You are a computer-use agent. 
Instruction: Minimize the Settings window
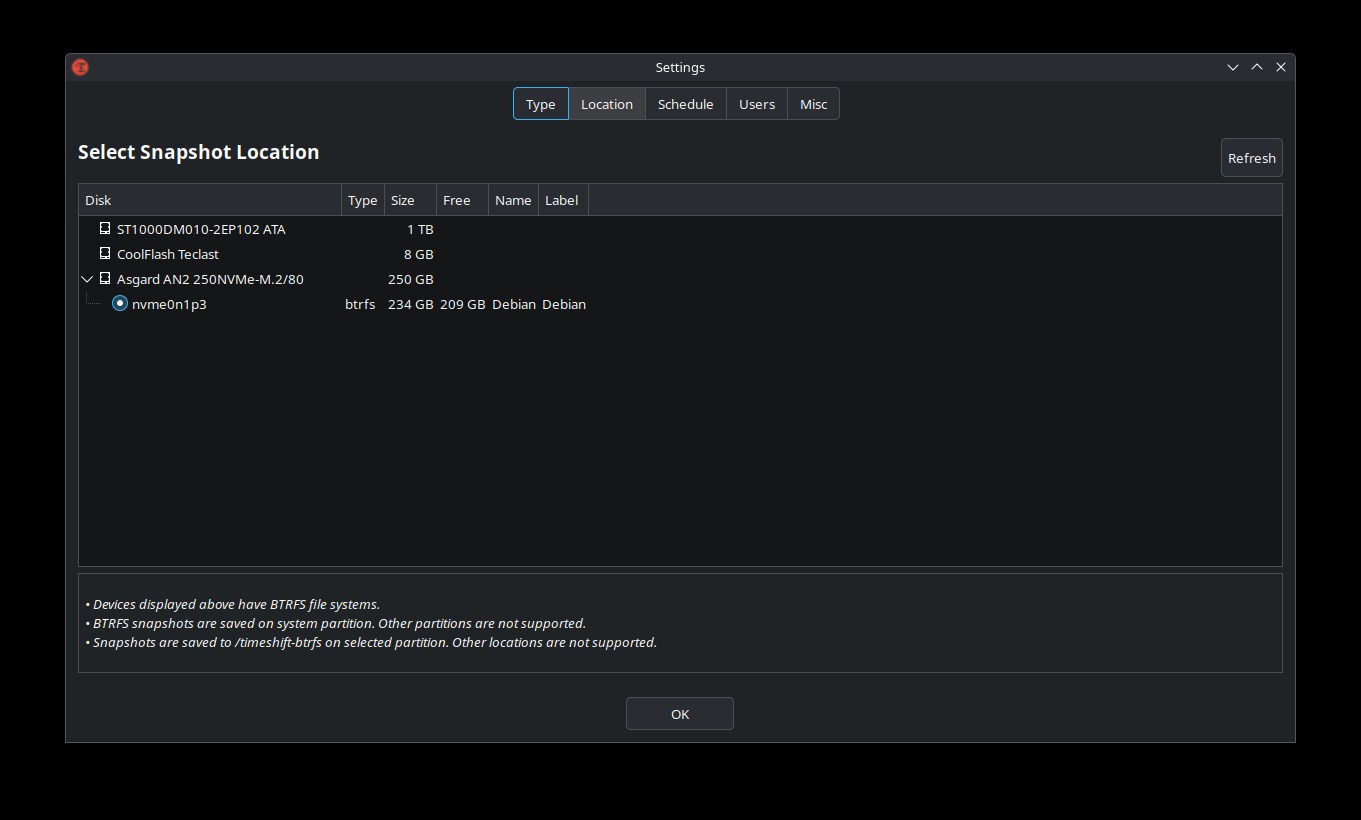coord(1233,67)
